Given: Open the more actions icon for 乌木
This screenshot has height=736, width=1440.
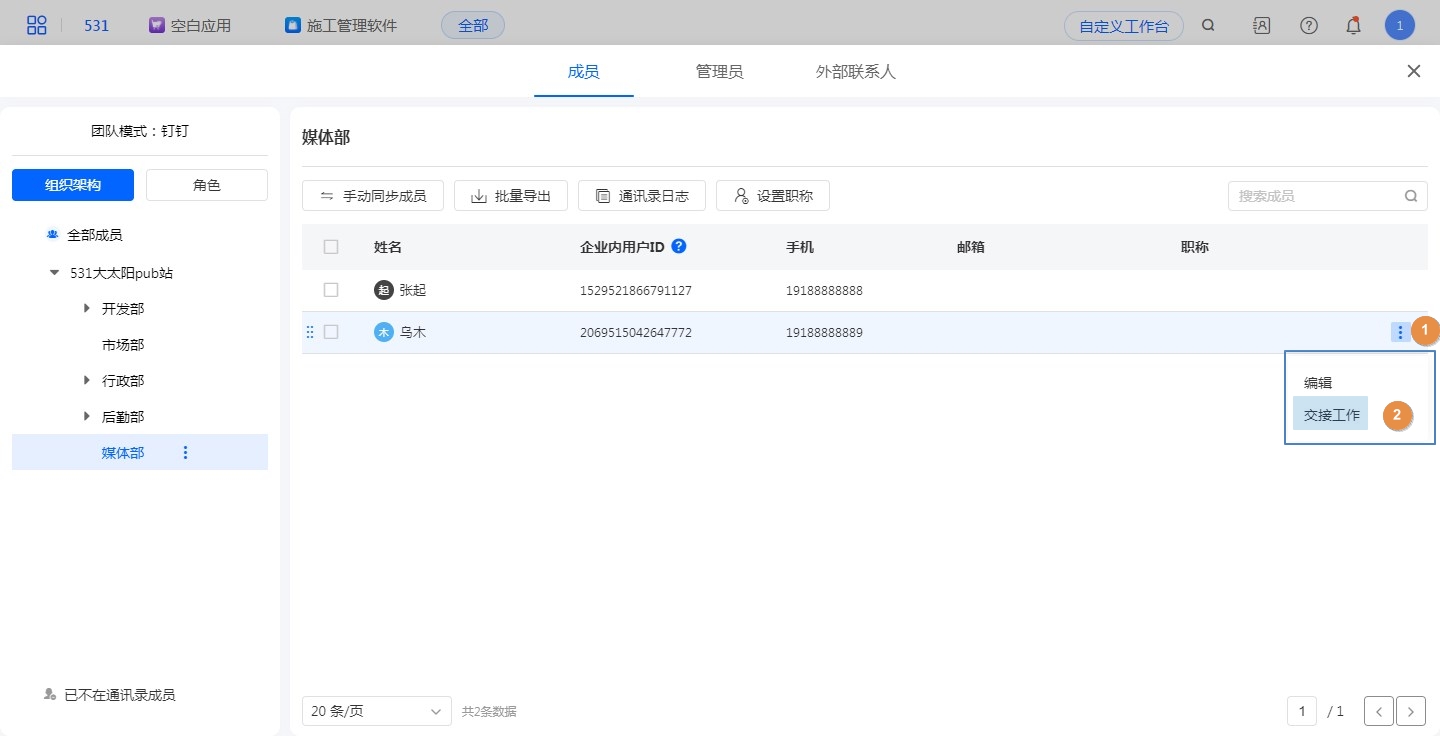Looking at the screenshot, I should (x=1400, y=332).
